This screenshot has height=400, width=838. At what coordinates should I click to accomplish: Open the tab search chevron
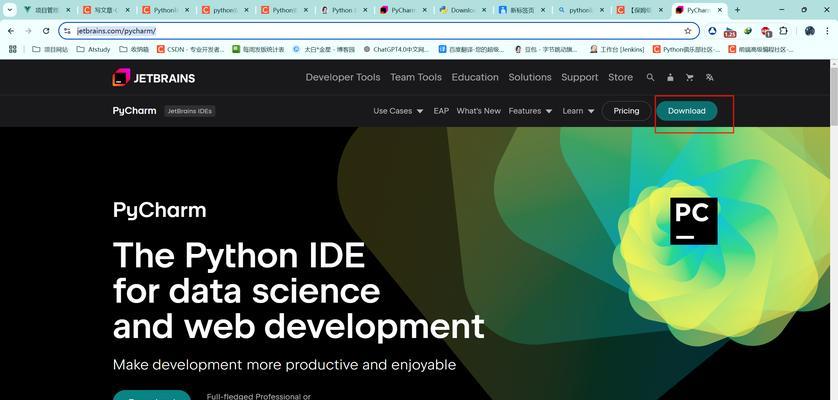[x=10, y=10]
